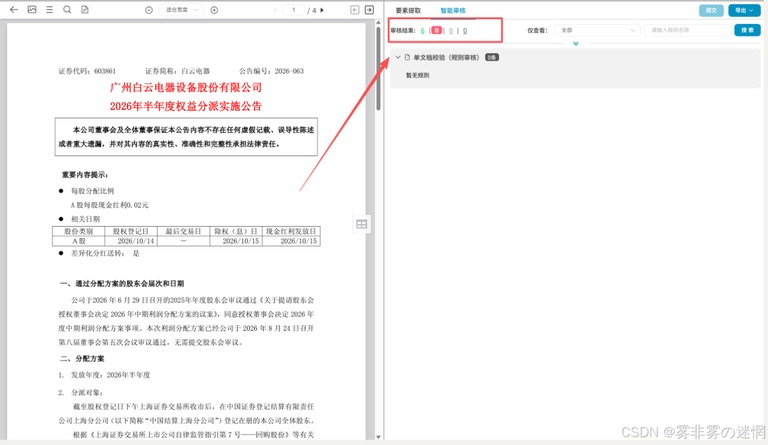
Task: Collapse the 单文档校验 (规则审核) section chevron
Action: [398, 57]
